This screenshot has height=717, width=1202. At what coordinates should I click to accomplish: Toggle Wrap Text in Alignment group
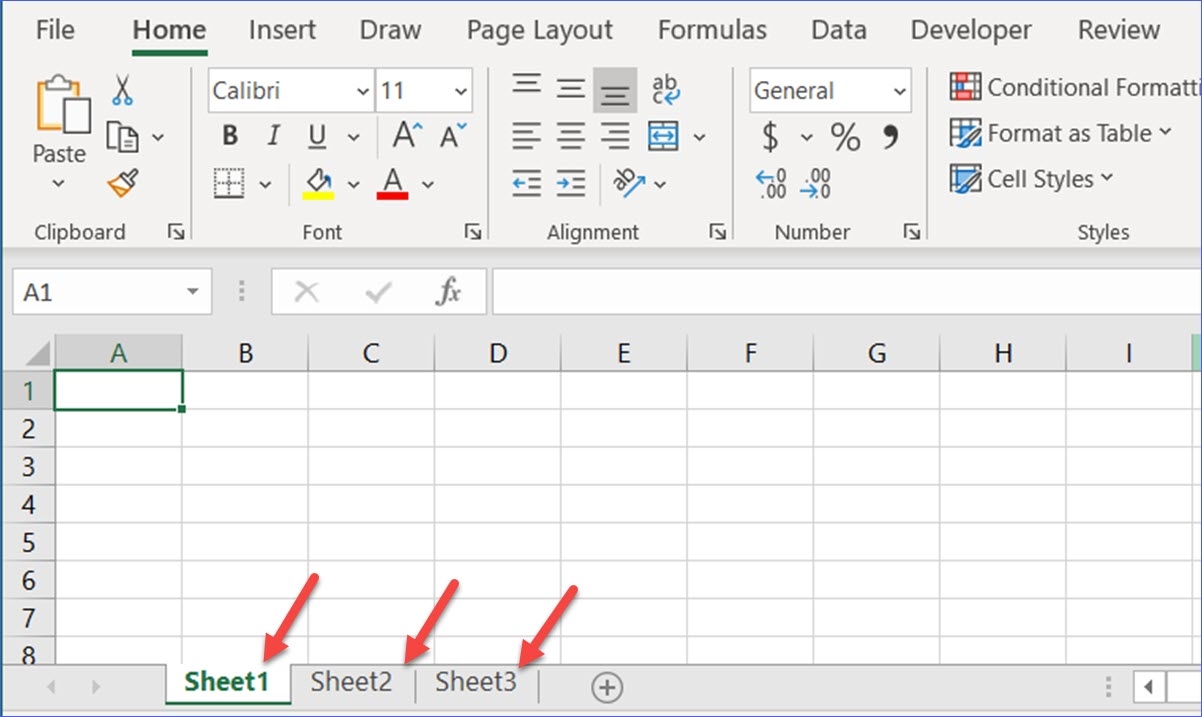point(666,89)
